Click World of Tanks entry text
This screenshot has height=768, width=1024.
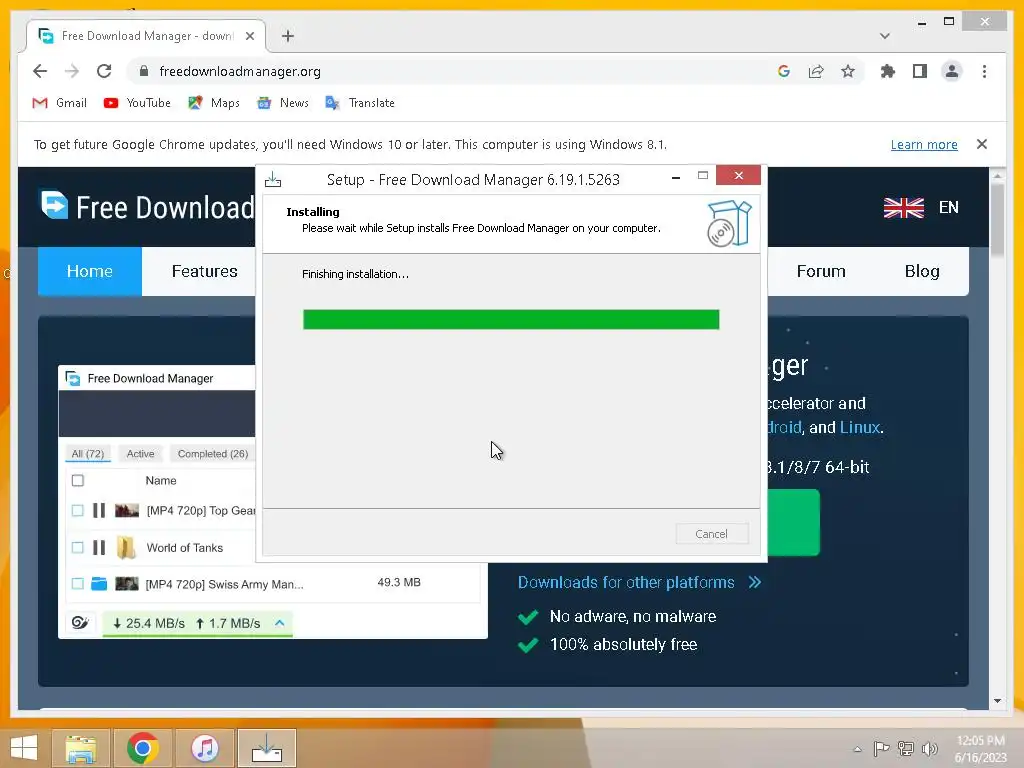pos(184,548)
